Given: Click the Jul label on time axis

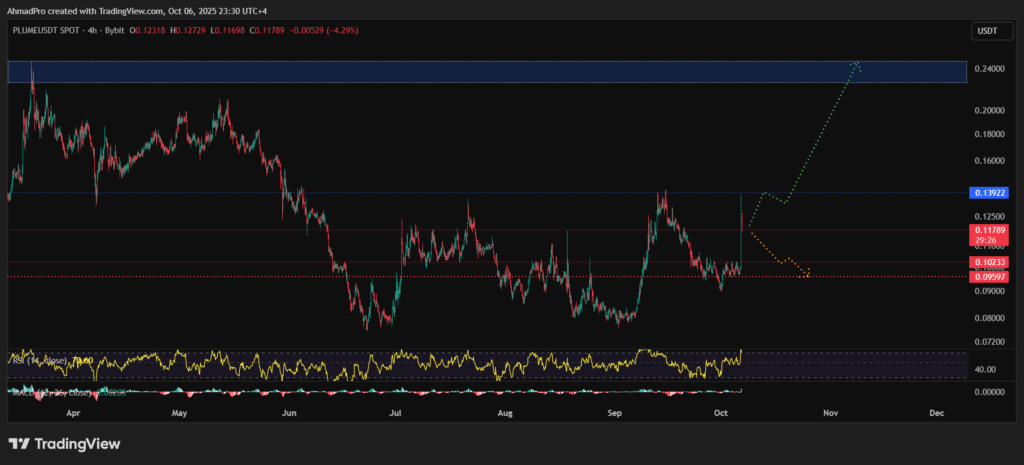Looking at the screenshot, I should (394, 413).
